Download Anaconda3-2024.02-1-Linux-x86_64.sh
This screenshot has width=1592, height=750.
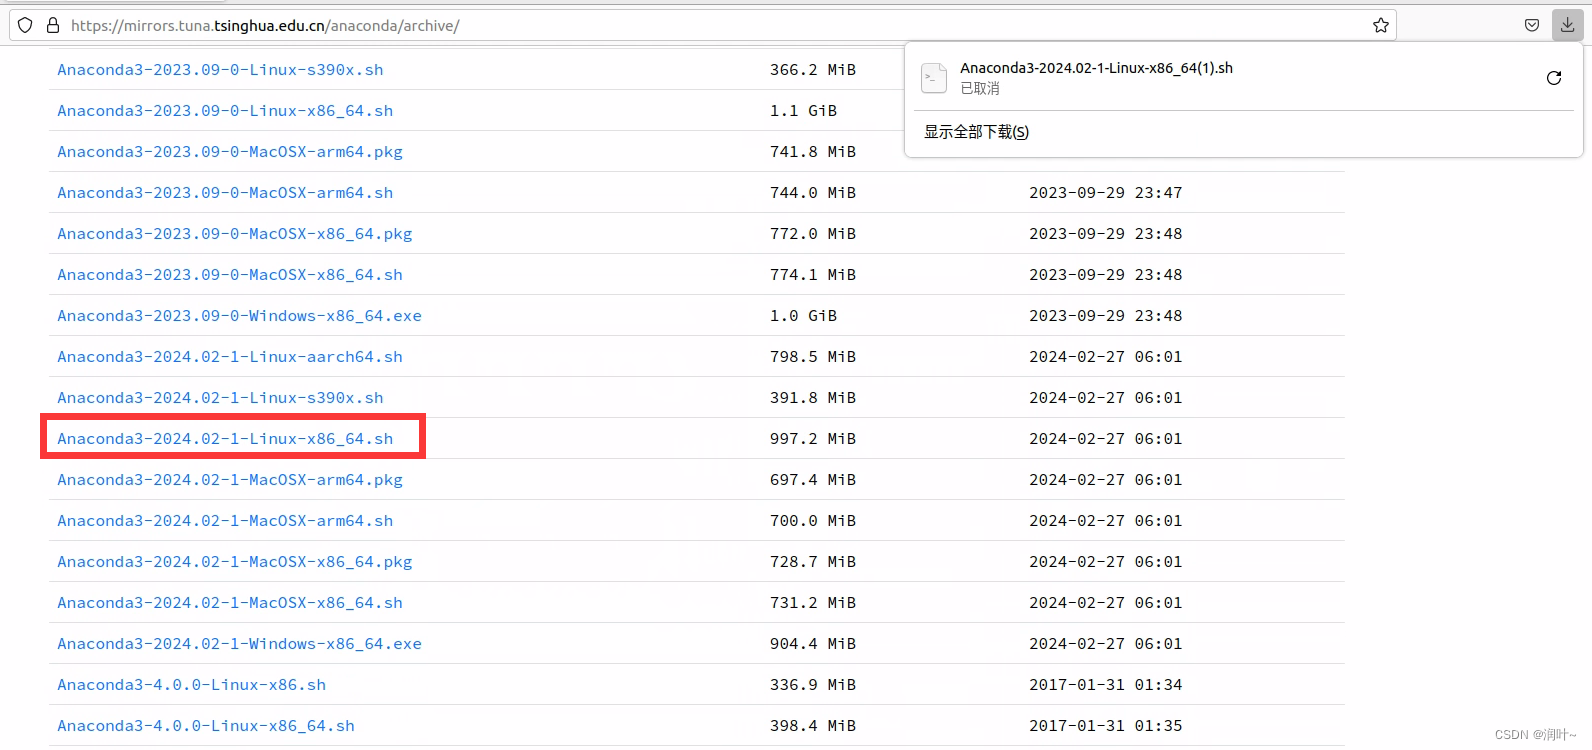tap(225, 439)
